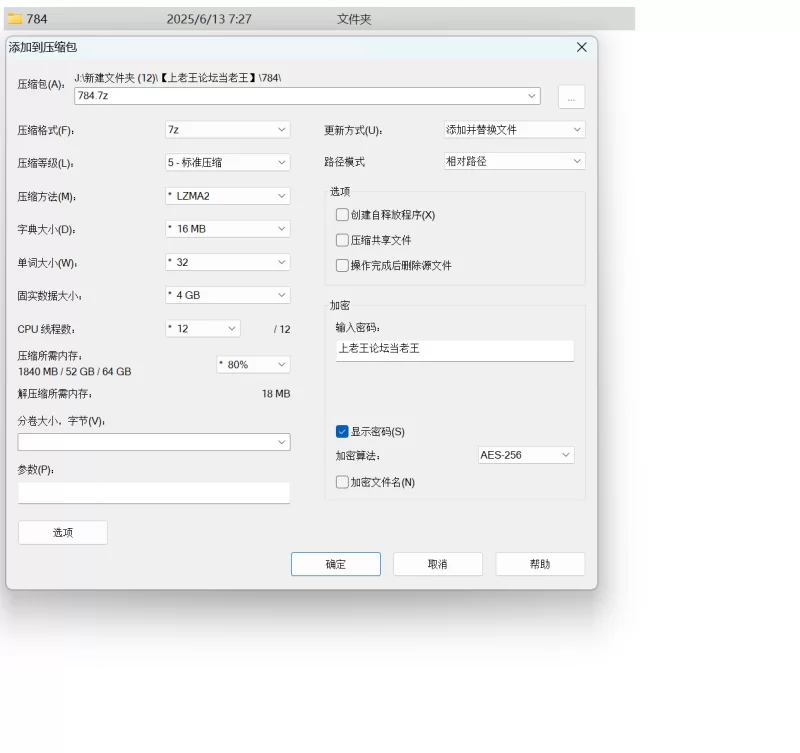Click the 文件夹 type cell of 784 row
The height and width of the screenshot is (753, 800).
tap(354, 19)
